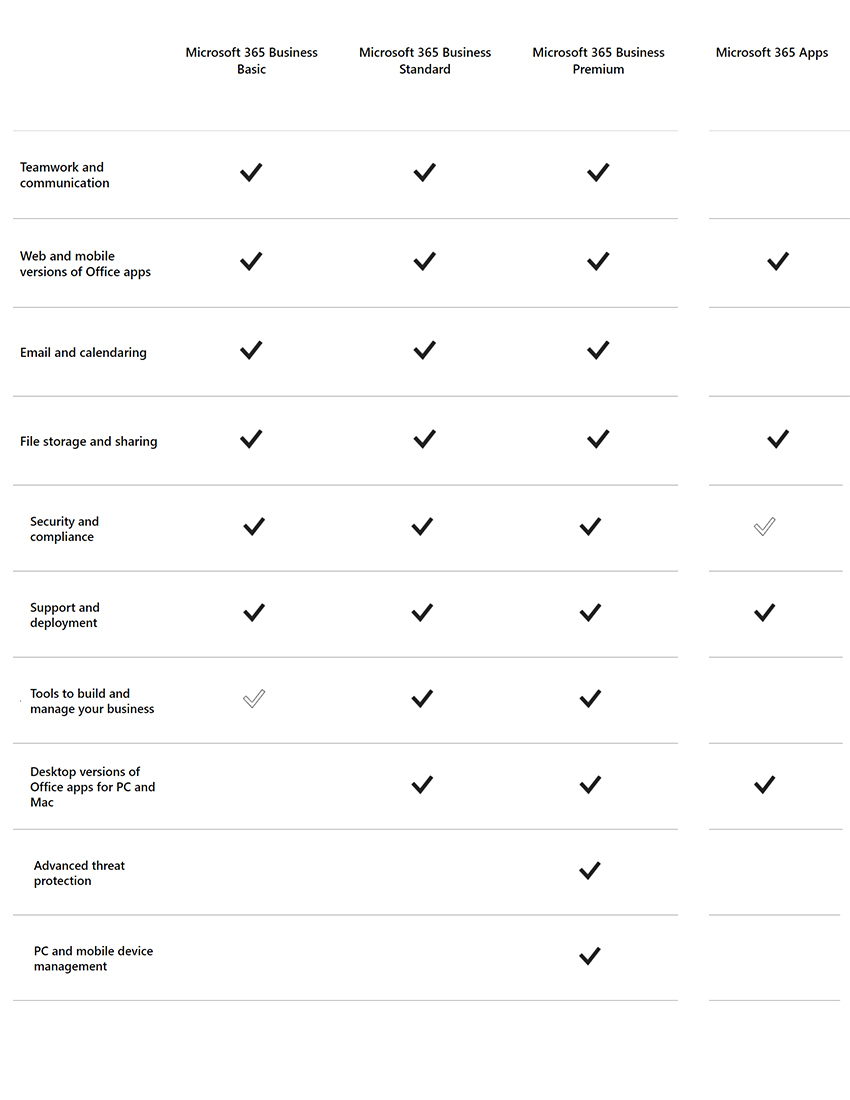Click the Teamwork and communication row label
Viewport: 850px width, 1100px height.
pos(64,175)
